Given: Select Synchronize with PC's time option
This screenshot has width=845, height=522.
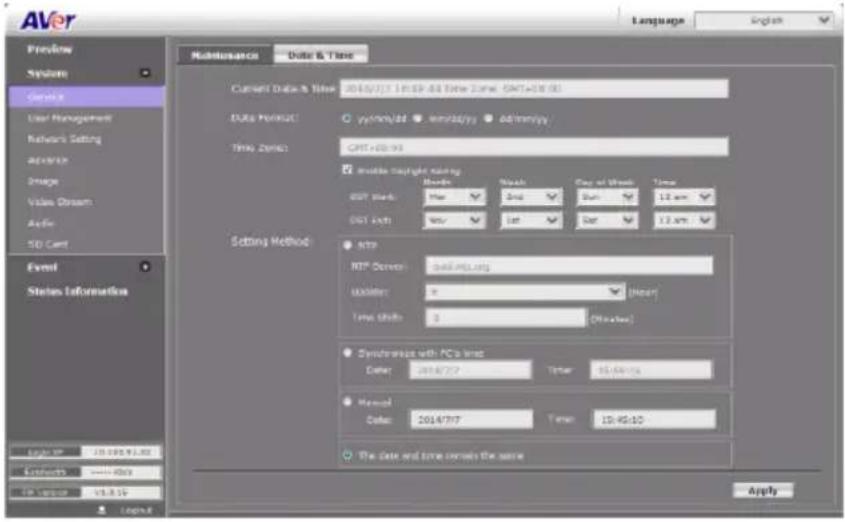Looking at the screenshot, I should (348, 353).
